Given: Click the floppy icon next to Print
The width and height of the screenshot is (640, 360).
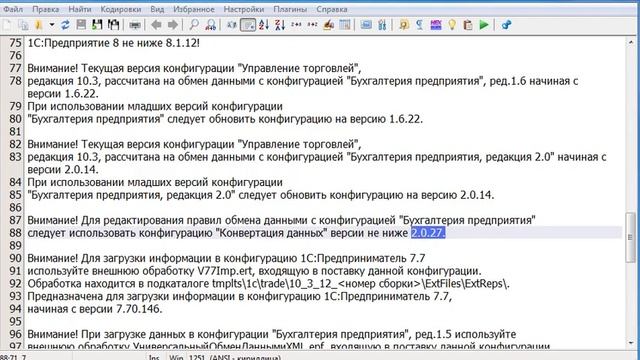Looking at the screenshot, I should [113, 25].
